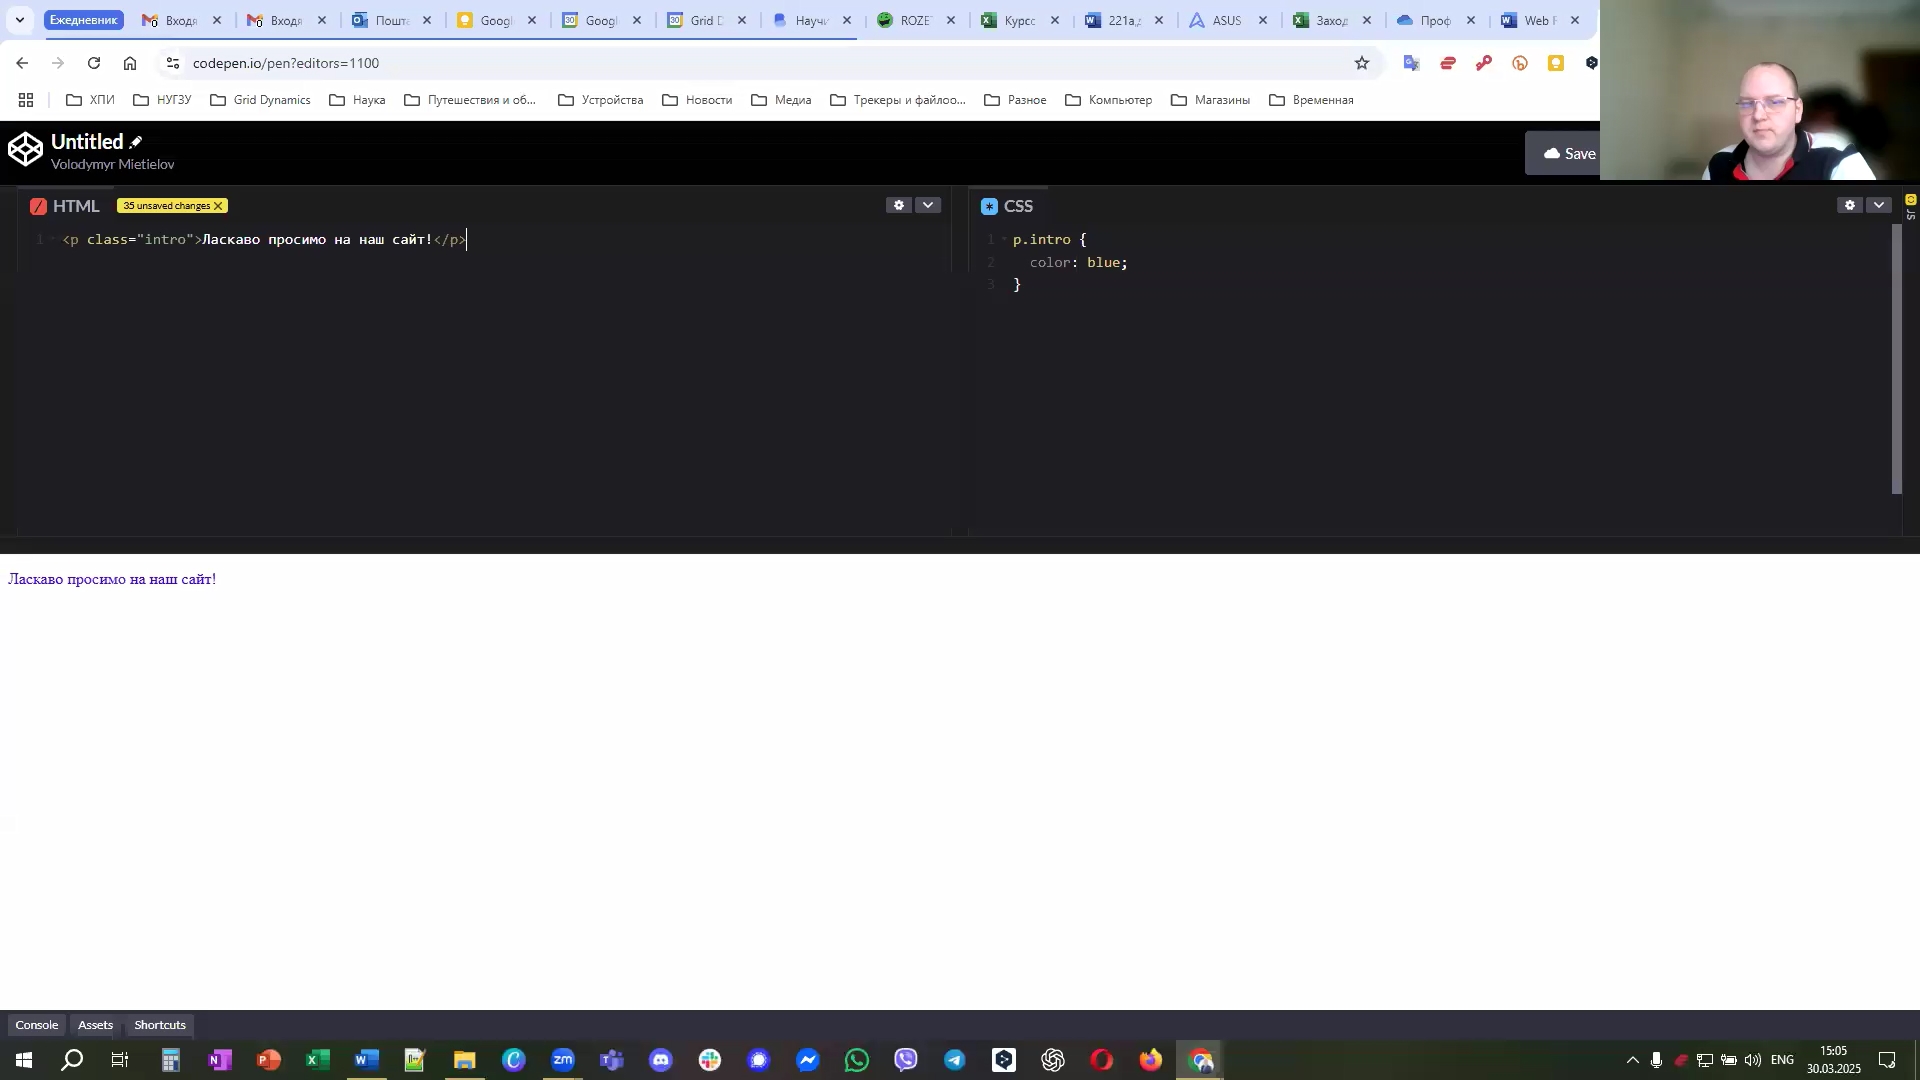Edit pen title with the pencil icon
1920x1080 pixels.
pyautogui.click(x=136, y=142)
